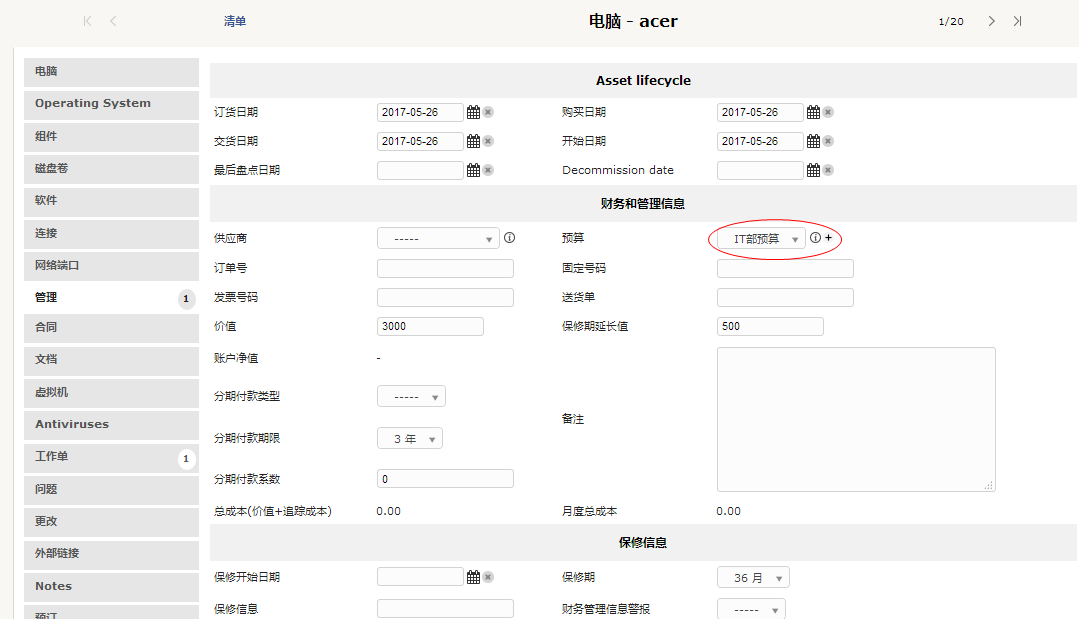
Task: Click the 发票号码 input field
Action: [x=445, y=297]
